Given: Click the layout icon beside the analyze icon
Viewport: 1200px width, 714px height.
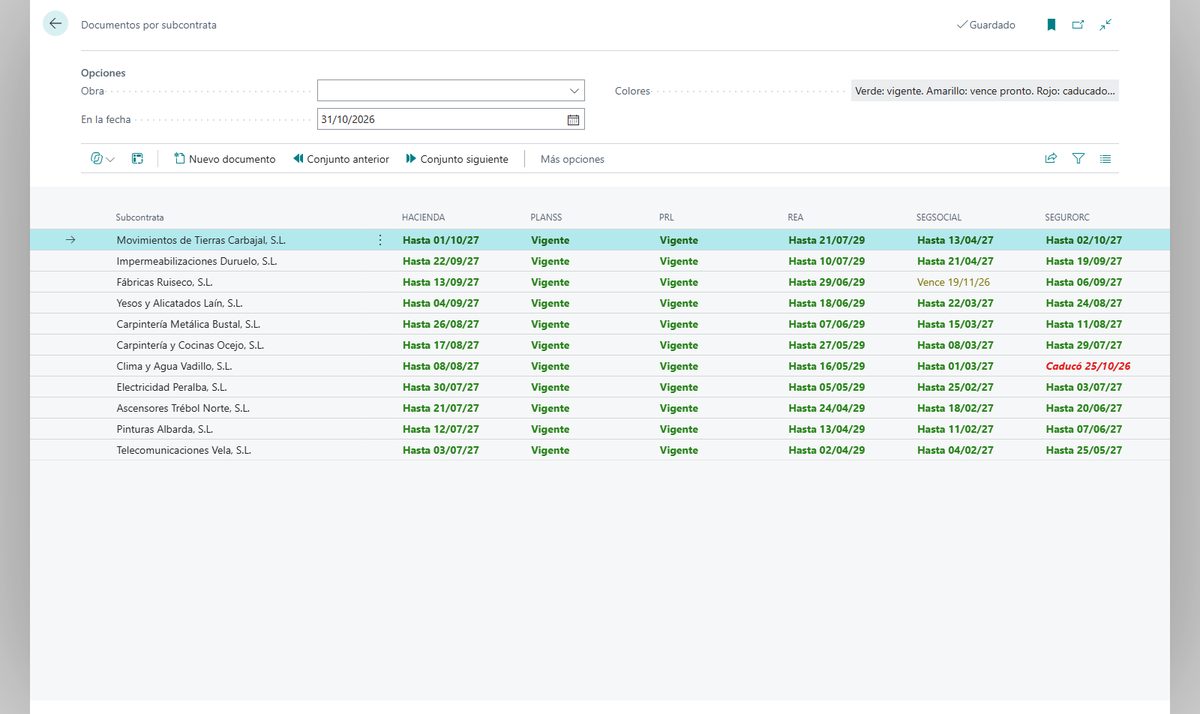Looking at the screenshot, I should (x=137, y=159).
